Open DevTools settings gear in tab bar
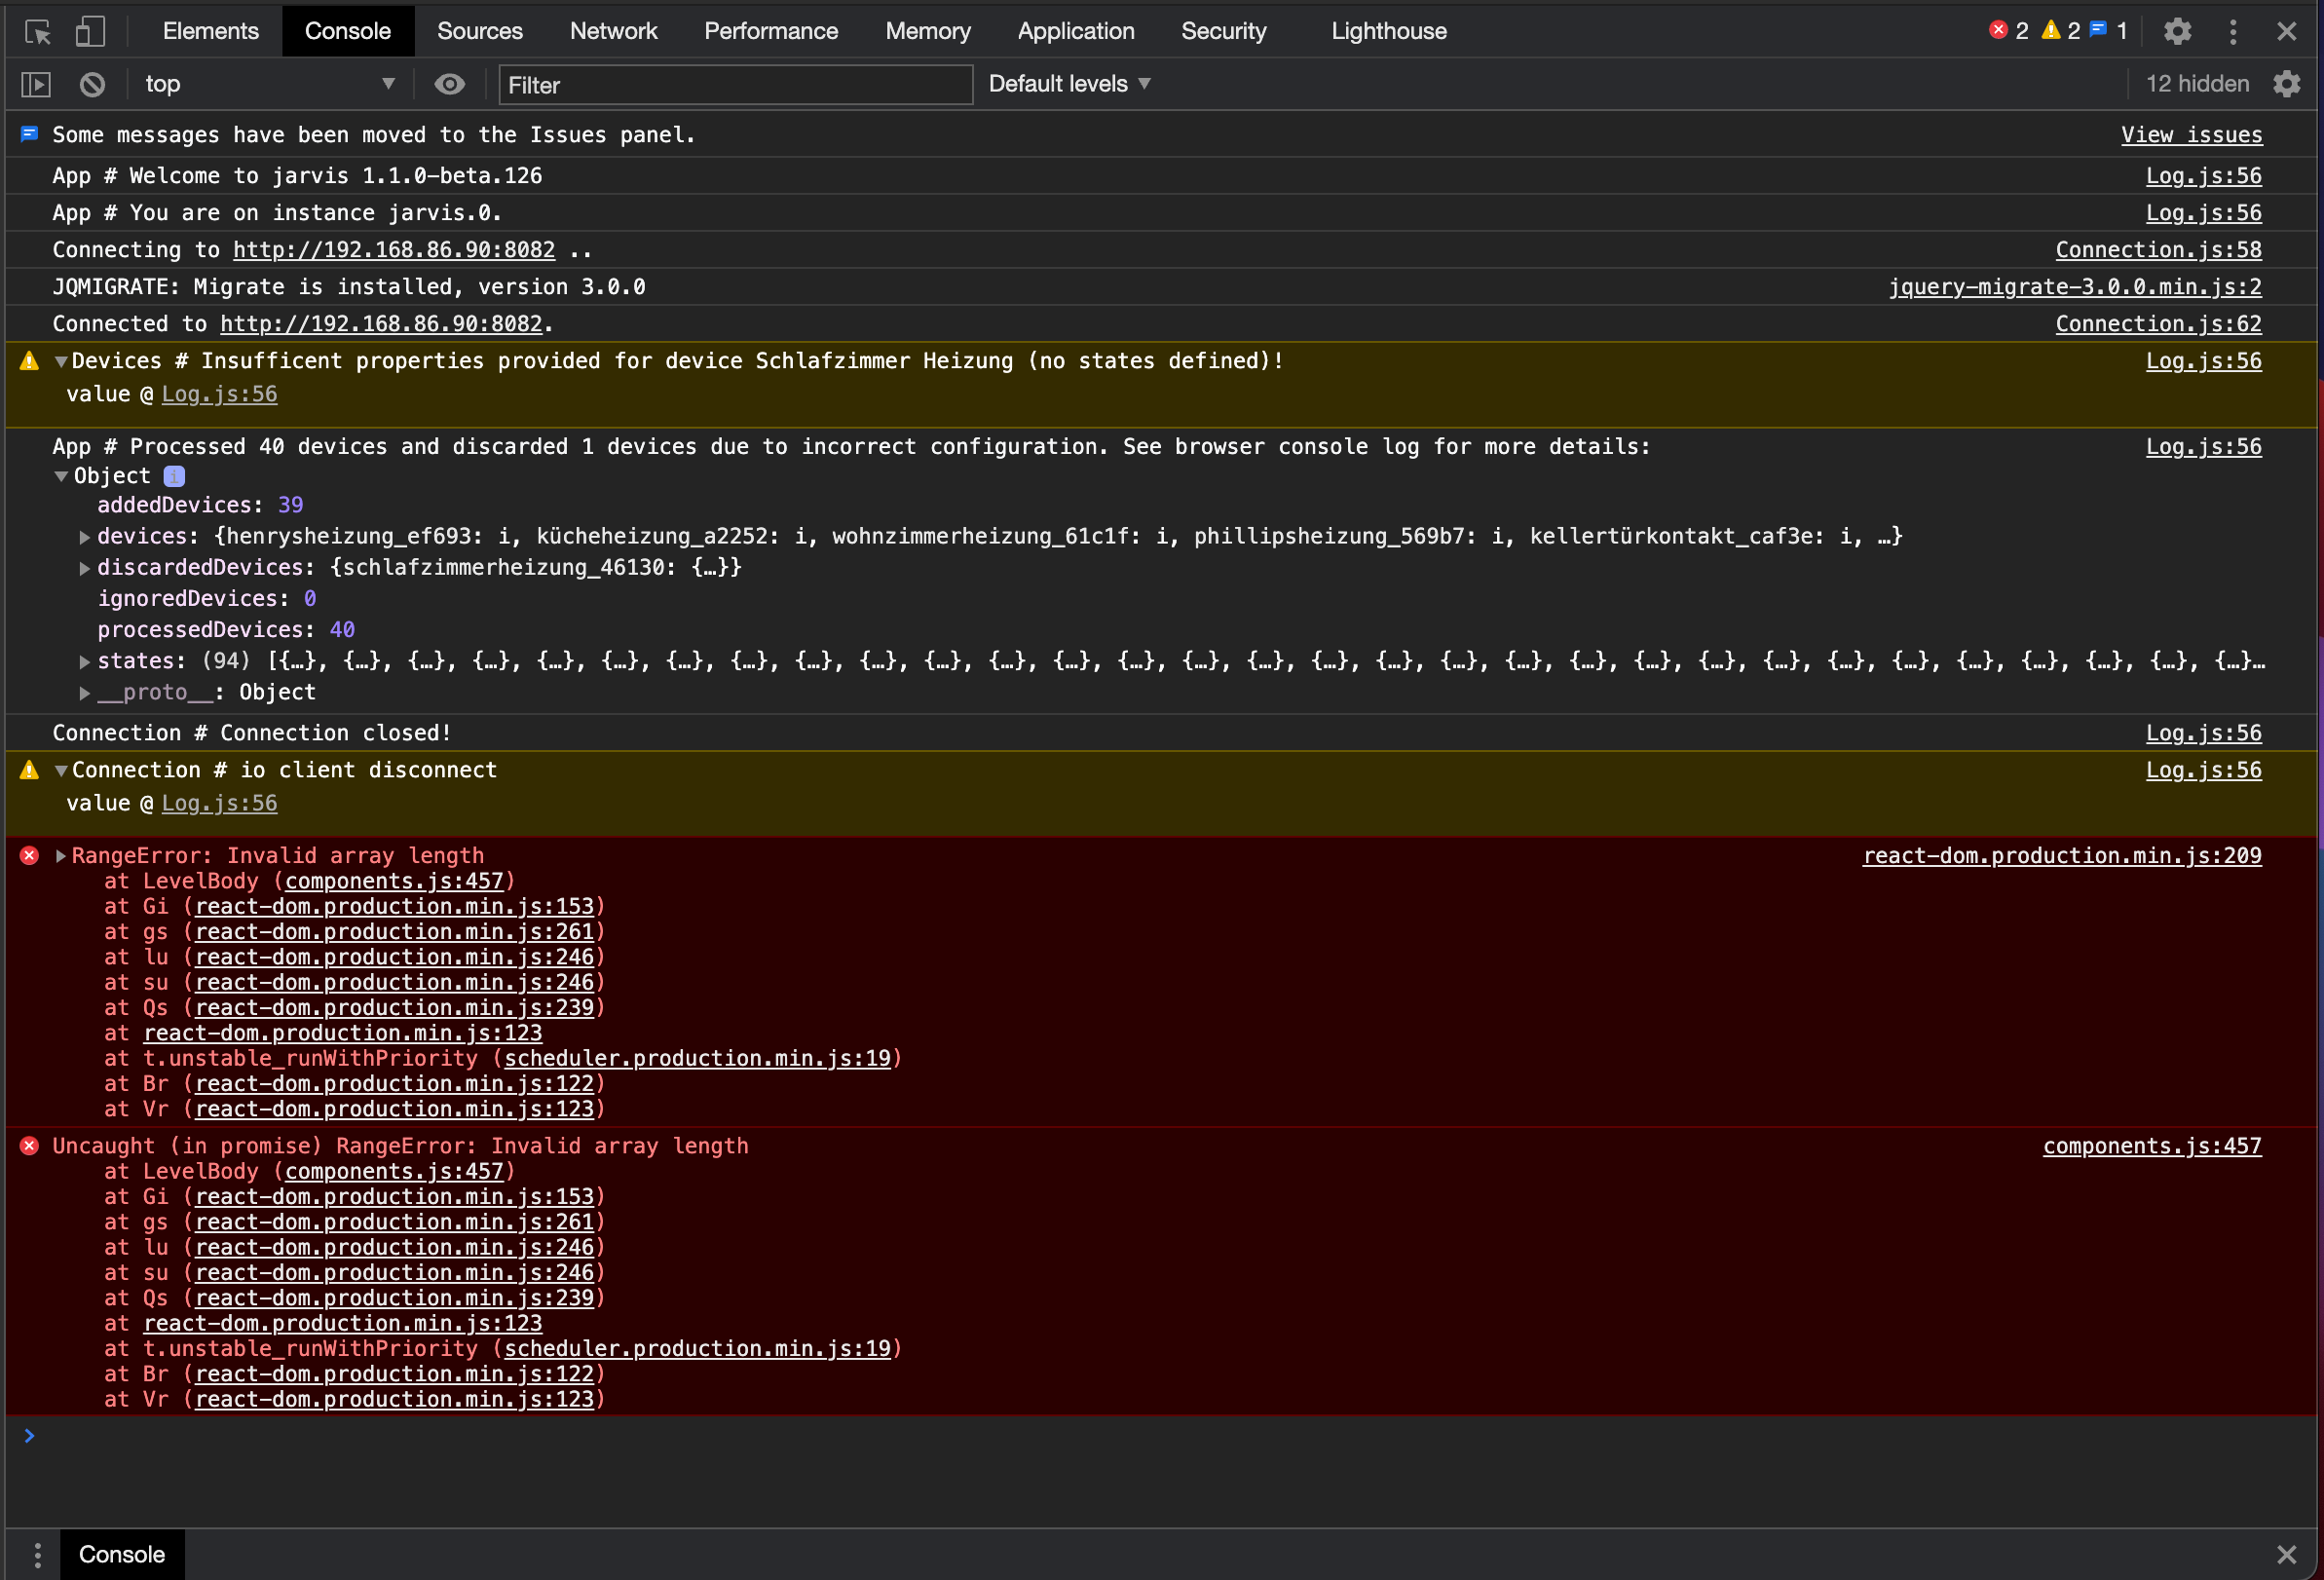Screen dimensions: 2324x1580 2177,32
